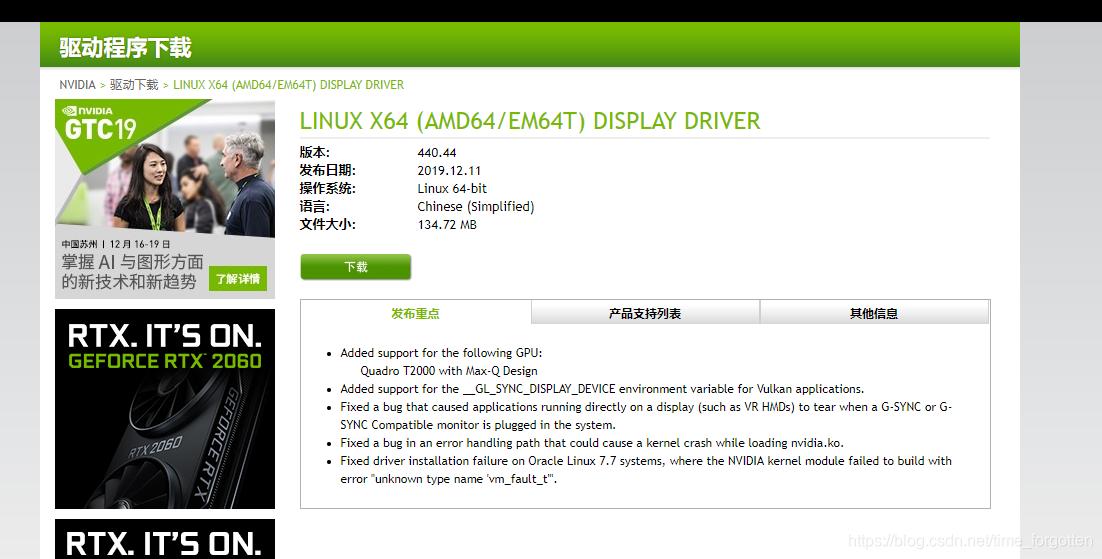Open the GeForce RTX 2060 advertisement
This screenshot has width=1102, height=559.
tap(165, 409)
